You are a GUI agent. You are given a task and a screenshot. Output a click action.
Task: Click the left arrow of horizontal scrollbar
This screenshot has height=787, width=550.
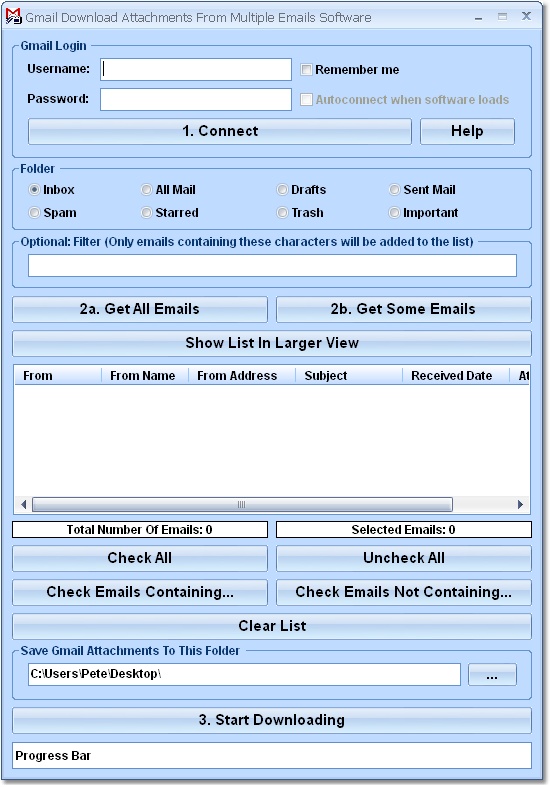pyautogui.click(x=23, y=504)
